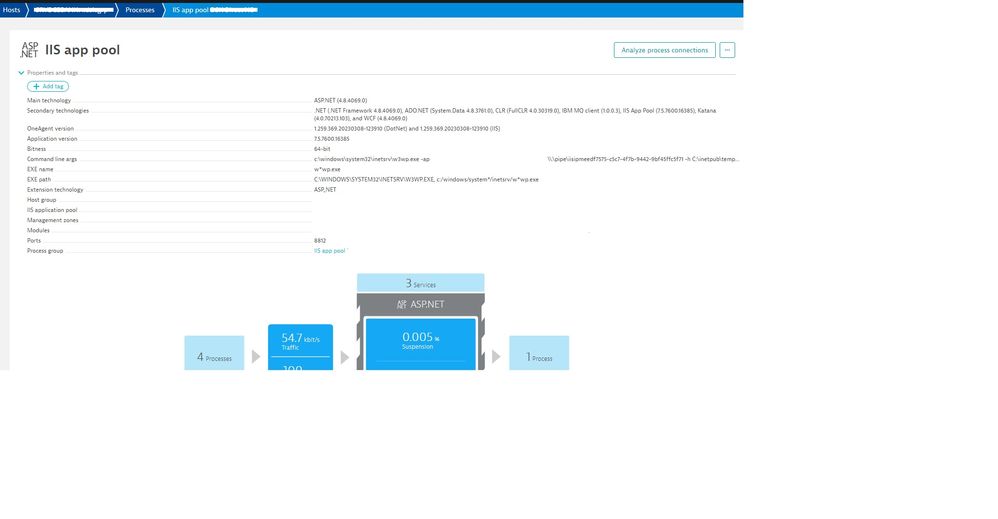Open the 3 Services tile
This screenshot has width=998, height=519.
tap(420, 284)
